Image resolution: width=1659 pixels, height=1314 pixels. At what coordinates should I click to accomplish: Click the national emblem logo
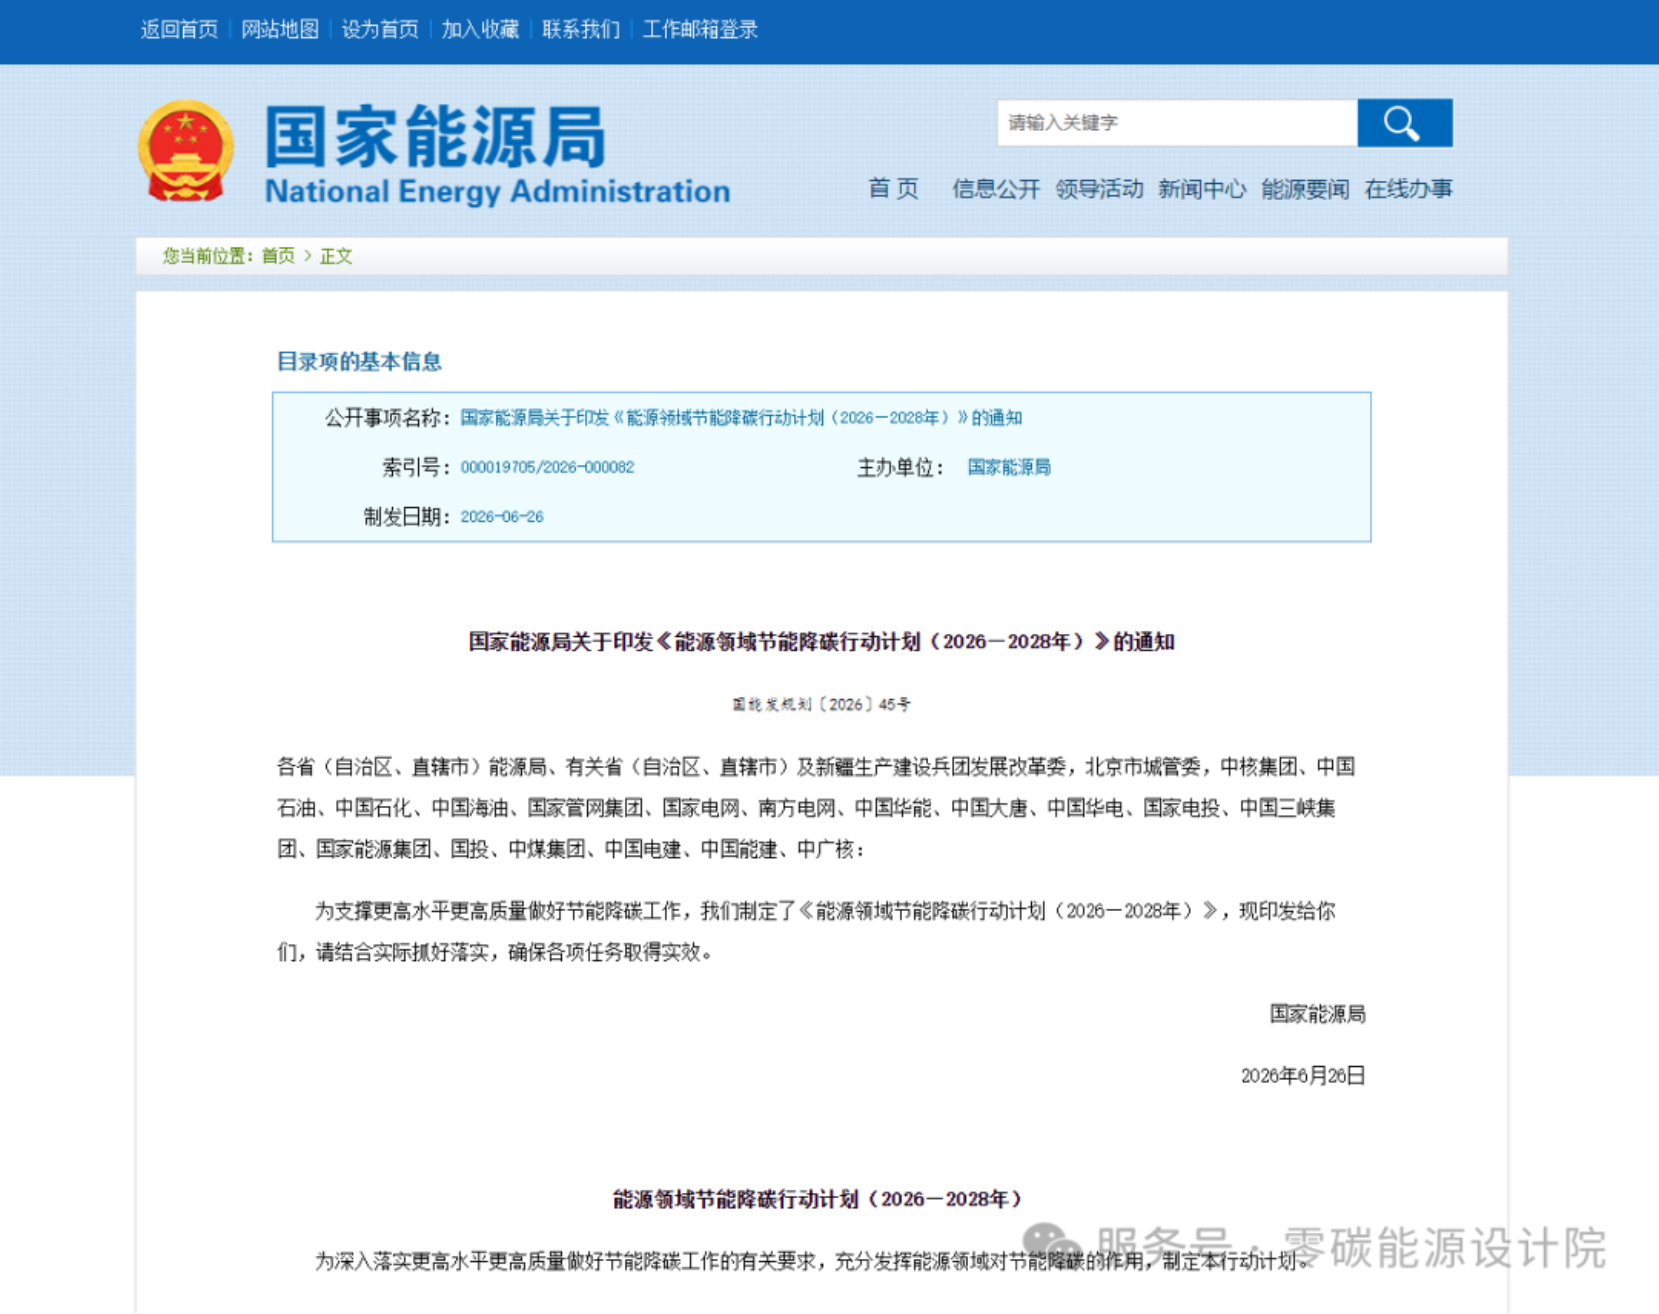[186, 151]
